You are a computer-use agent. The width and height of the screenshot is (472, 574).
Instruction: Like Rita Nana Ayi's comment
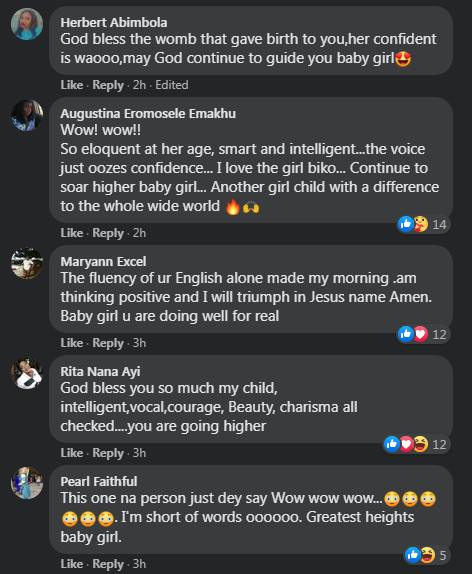tap(72, 453)
